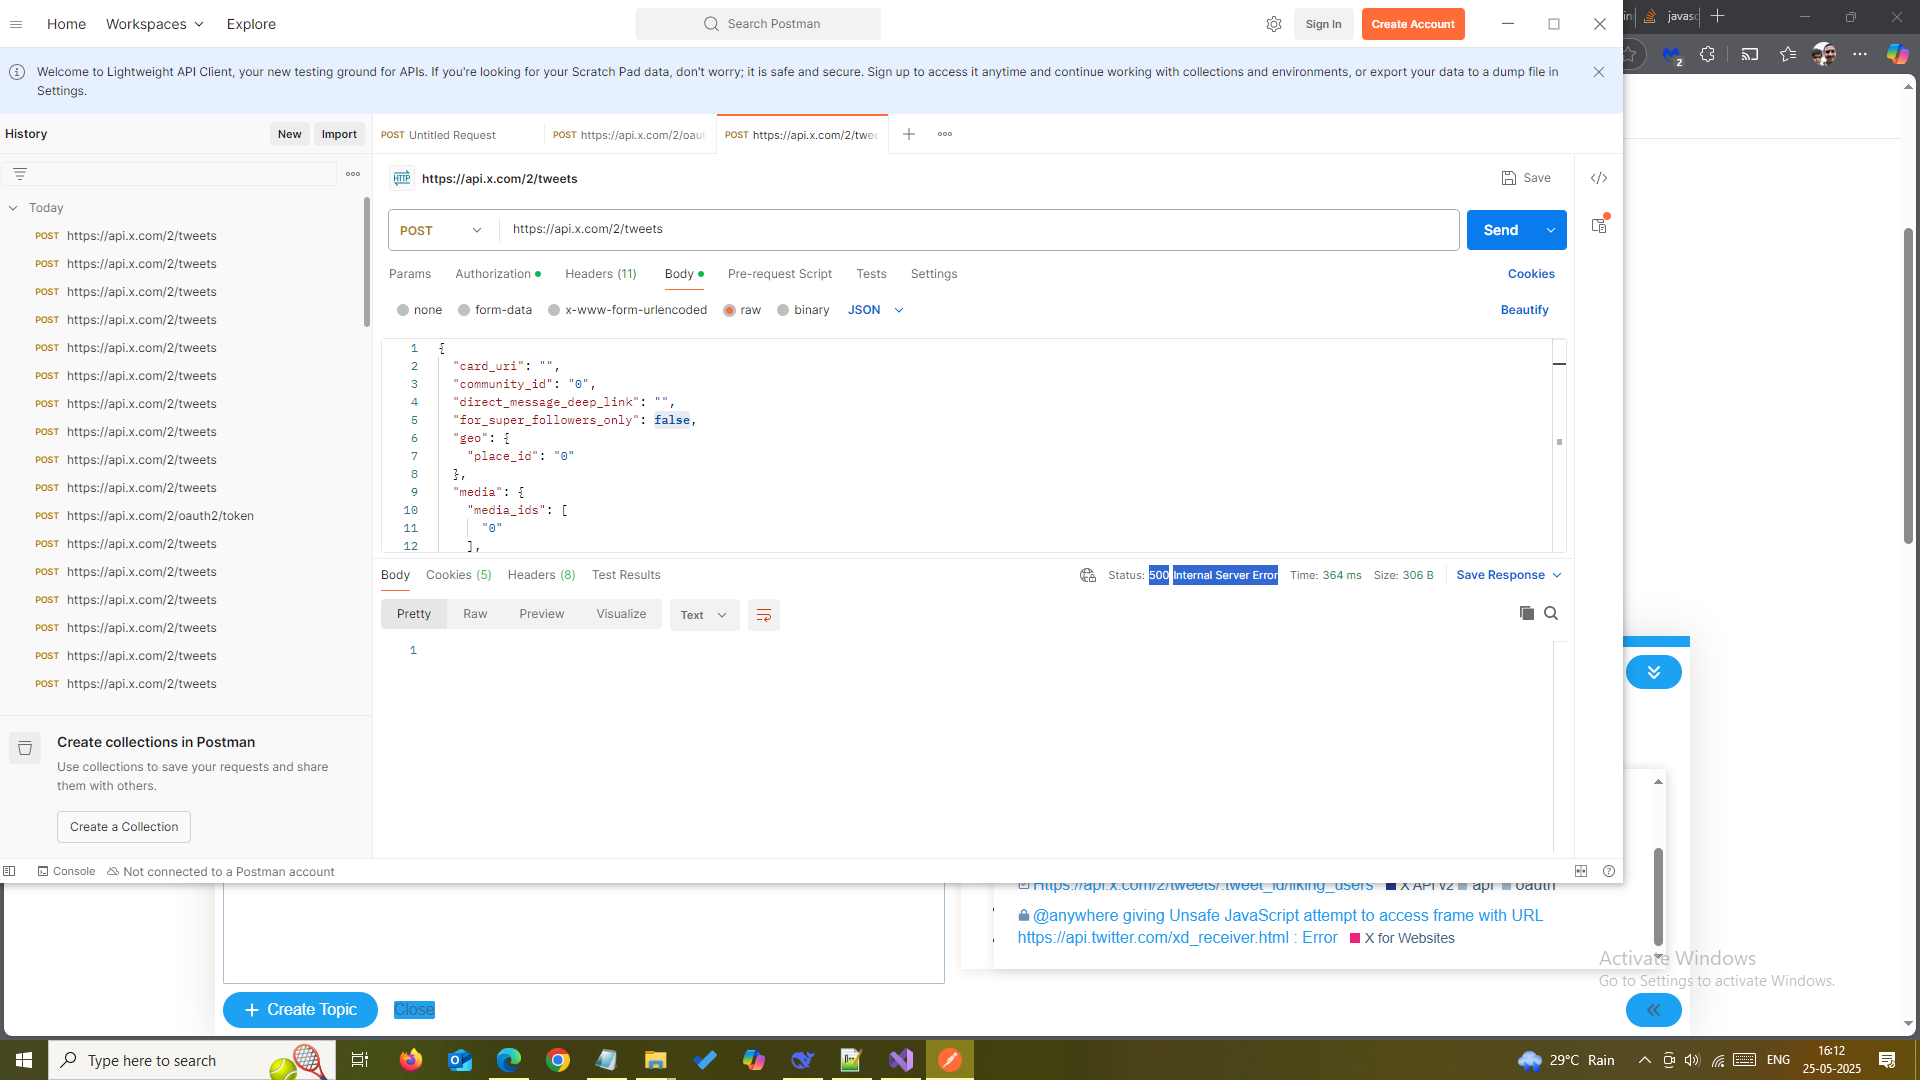Open Postman settings gear
Screen dimensions: 1920x1080
click(x=1274, y=23)
